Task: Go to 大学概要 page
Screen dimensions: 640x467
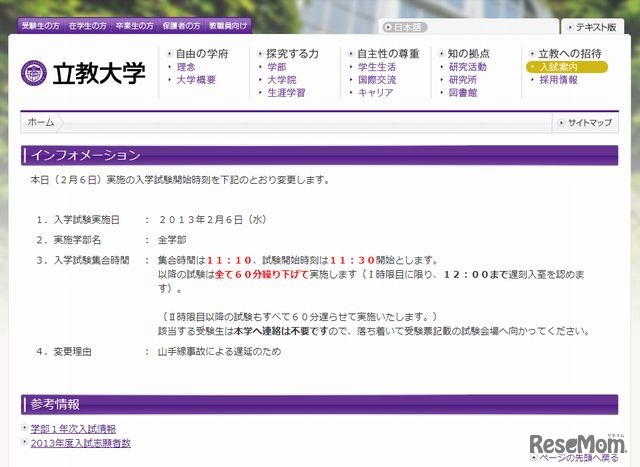Action: [x=196, y=80]
